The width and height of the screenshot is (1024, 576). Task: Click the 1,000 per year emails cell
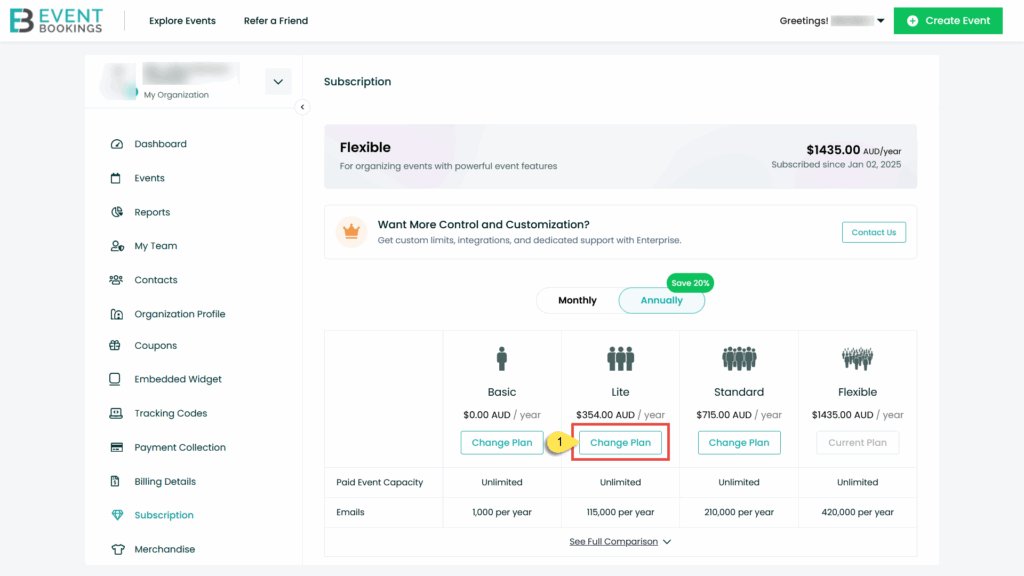tap(502, 513)
